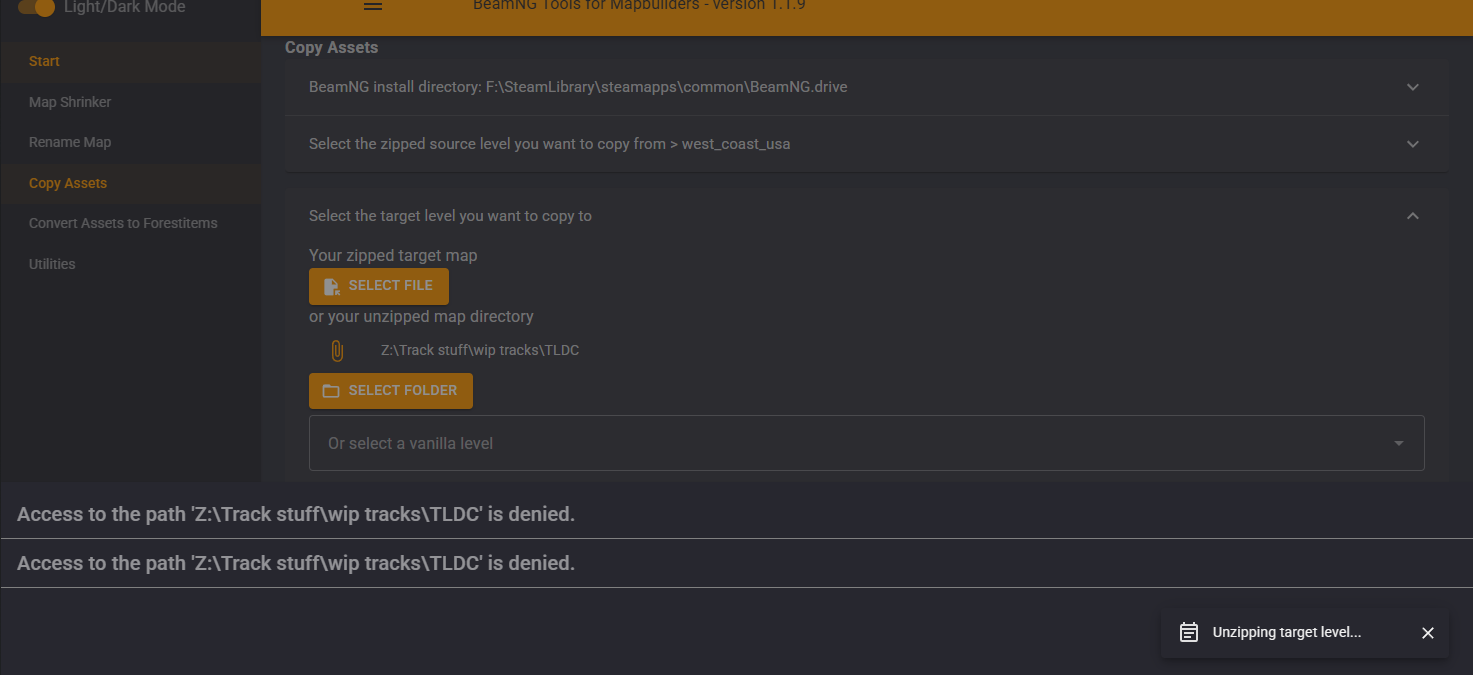Viewport: 1473px width, 675px height.
Task: Go to the Start page
Action: point(44,61)
